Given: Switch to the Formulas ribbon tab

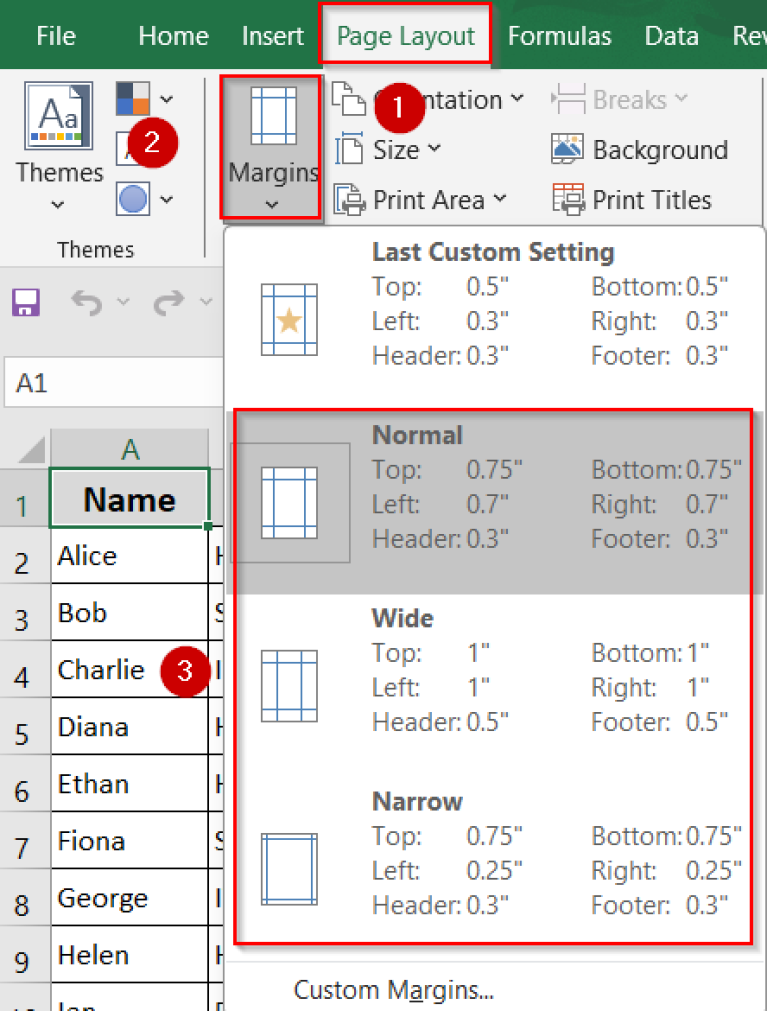Looking at the screenshot, I should click(559, 35).
